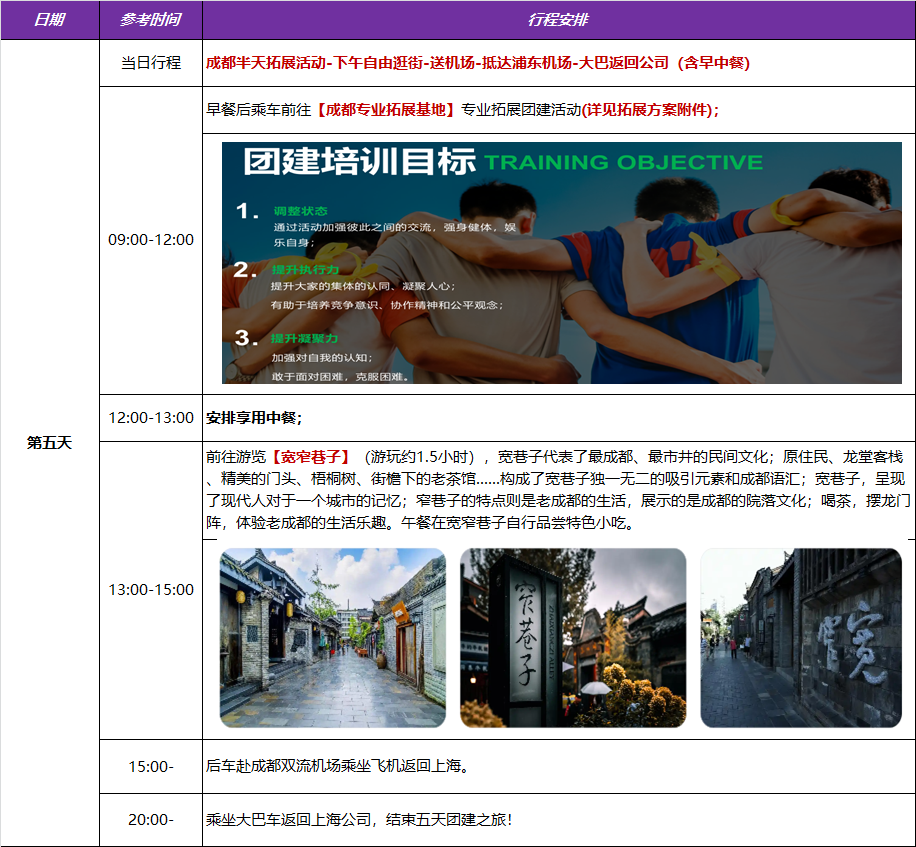The image size is (916, 847).
Task: Select the 09:00-12:00 time cell
Action: pos(150,240)
